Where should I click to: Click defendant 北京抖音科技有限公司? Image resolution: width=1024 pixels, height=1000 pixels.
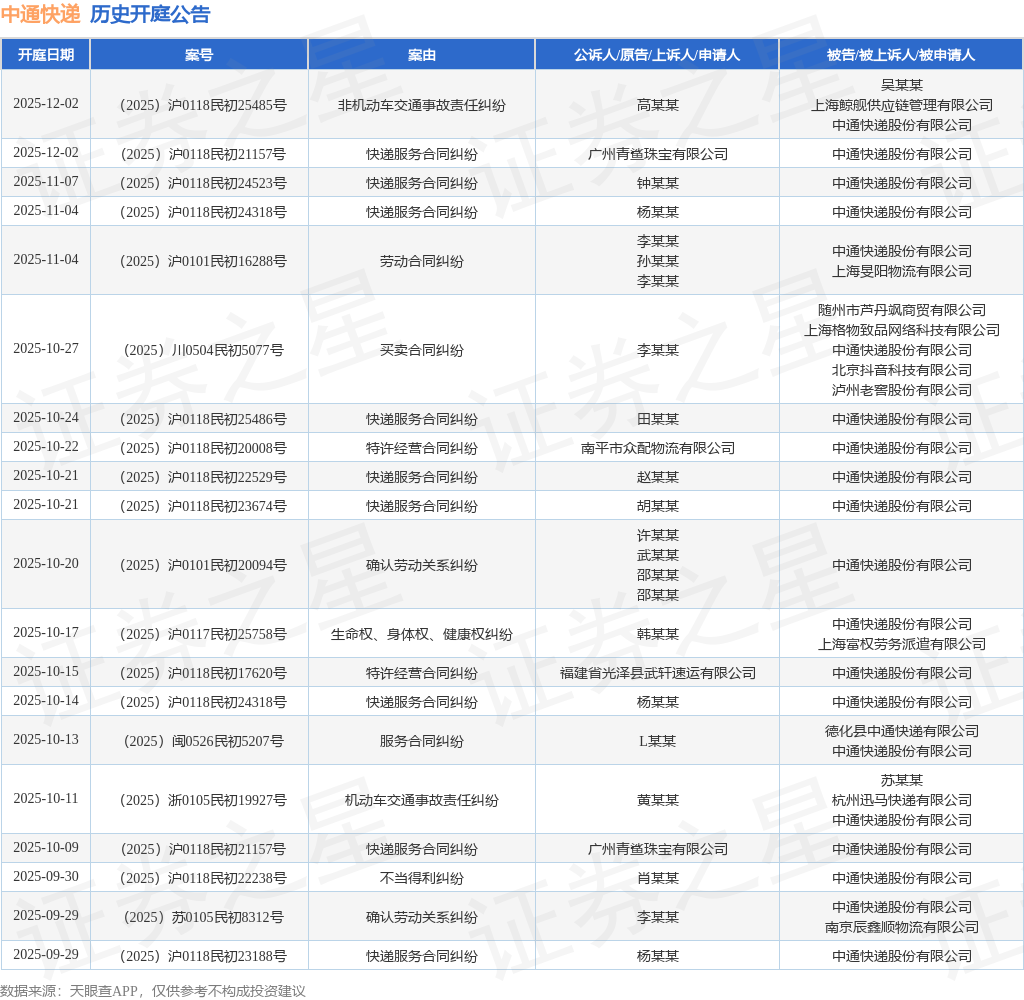[902, 370]
